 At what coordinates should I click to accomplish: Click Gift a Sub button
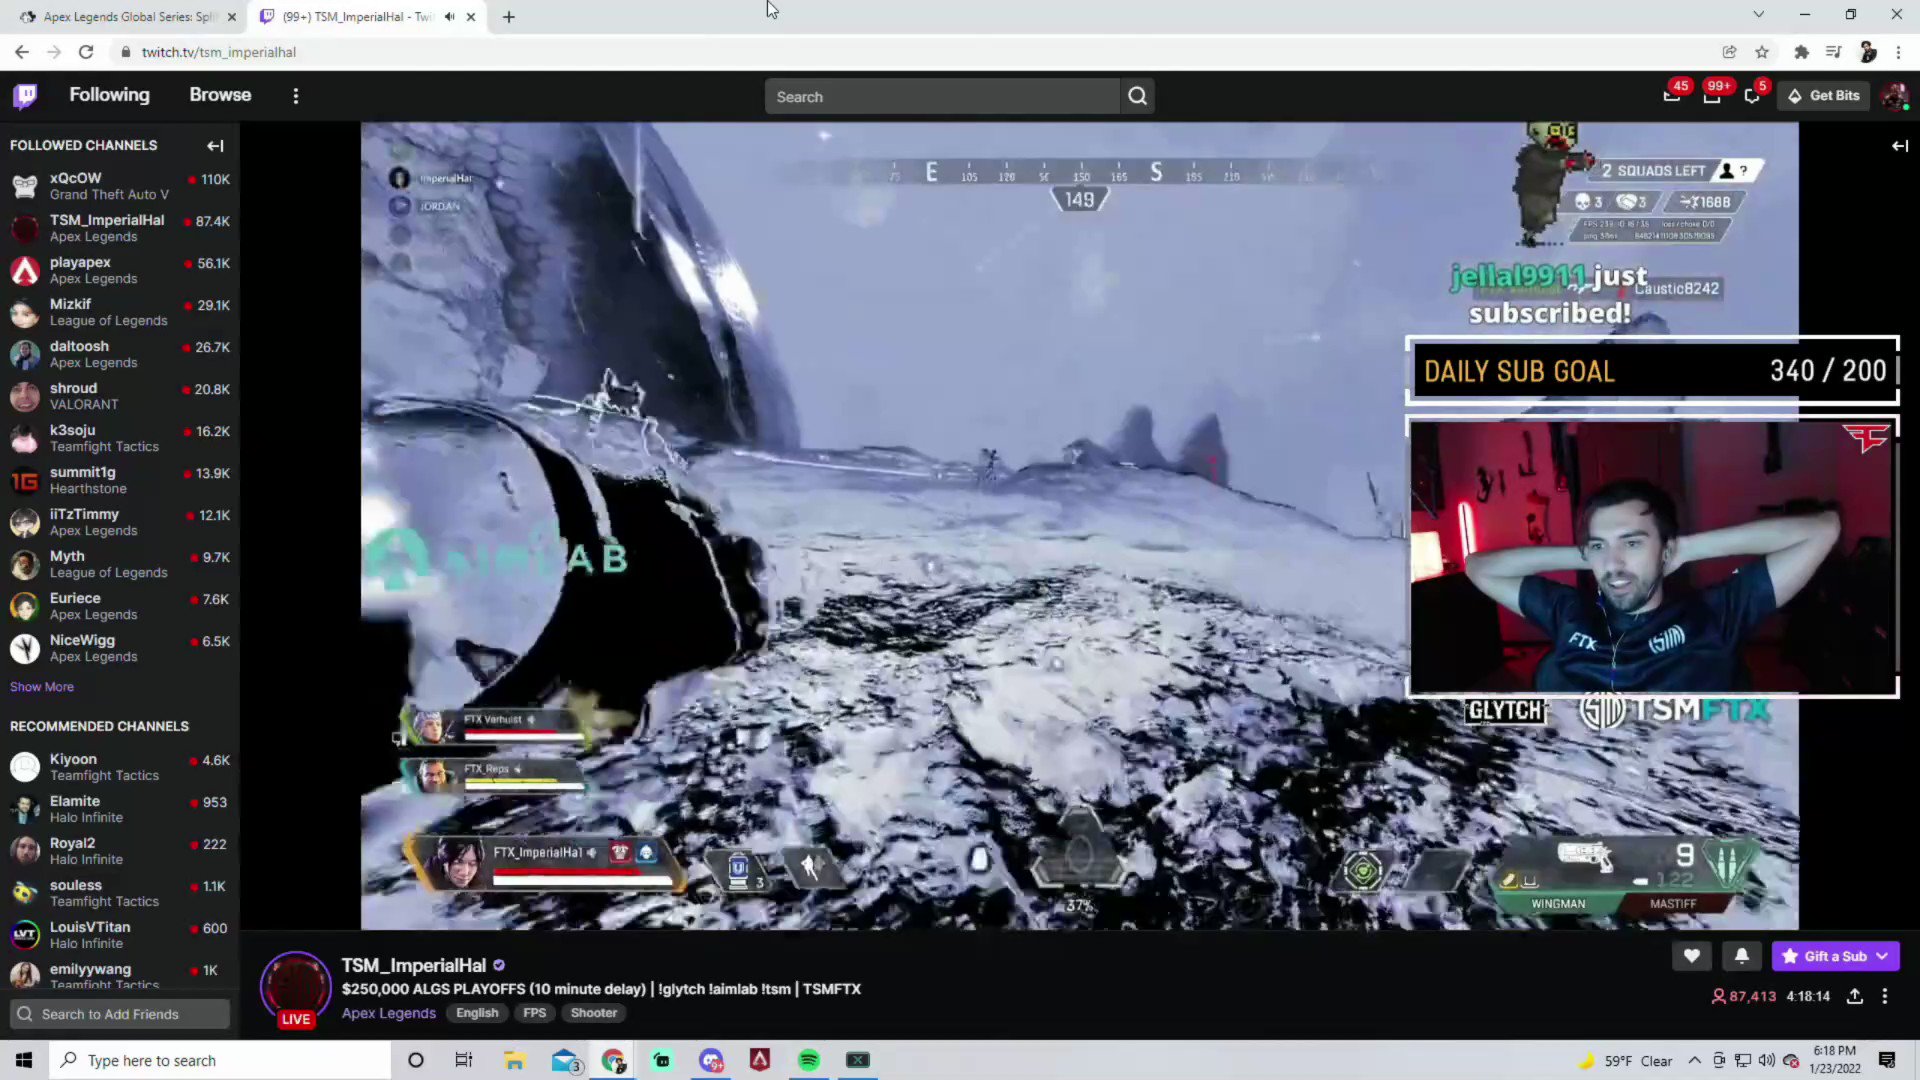[x=1825, y=956]
